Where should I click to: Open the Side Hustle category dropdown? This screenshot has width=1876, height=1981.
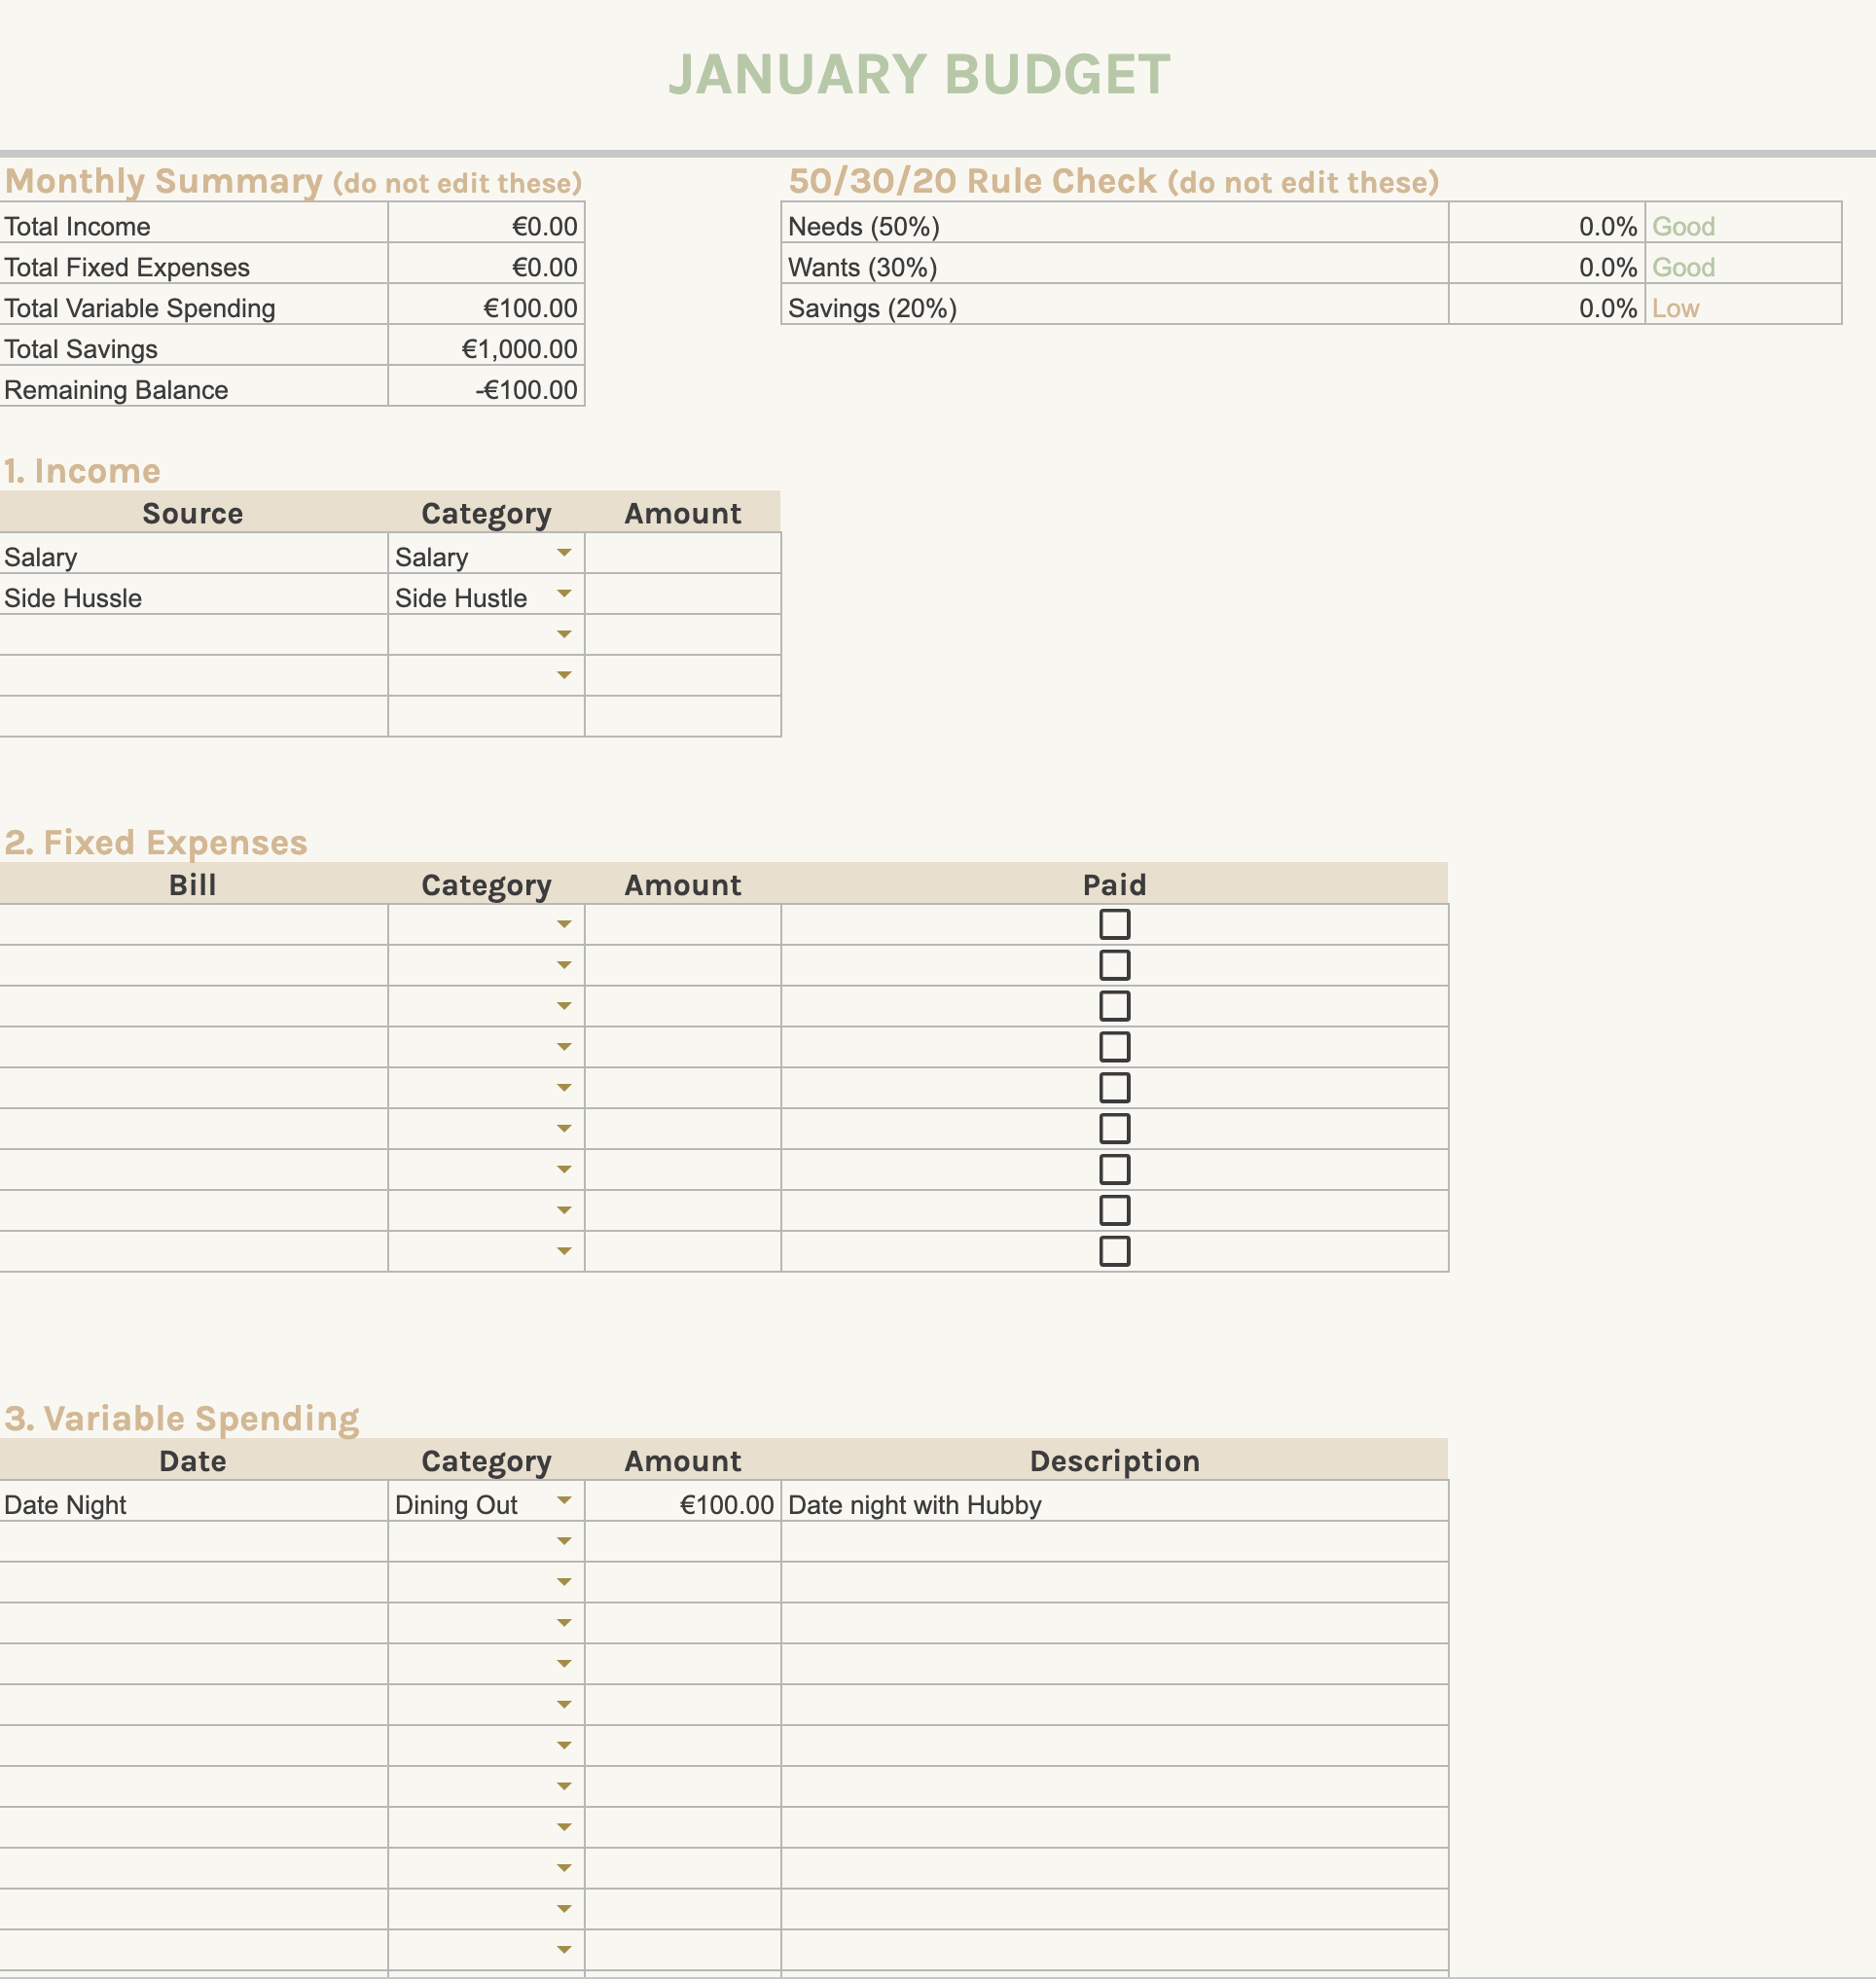pyautogui.click(x=564, y=594)
